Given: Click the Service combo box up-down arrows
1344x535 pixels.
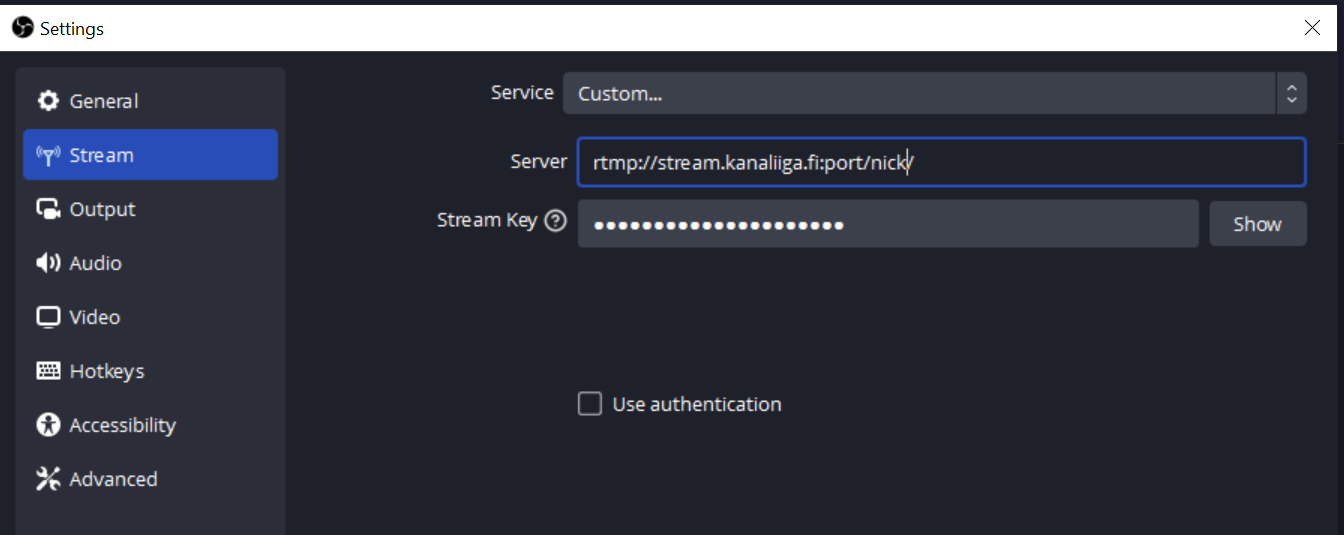Looking at the screenshot, I should click(x=1291, y=94).
